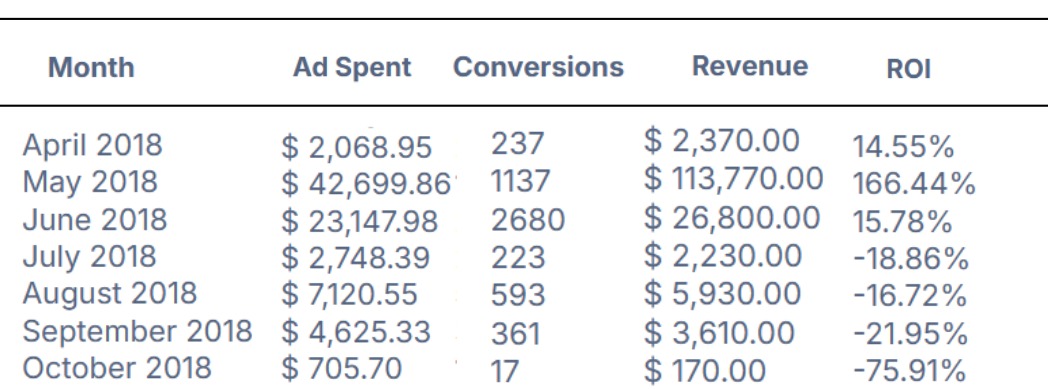Viewport: 1048px width, 389px height.
Task: Click the Month column header
Action: 91,68
